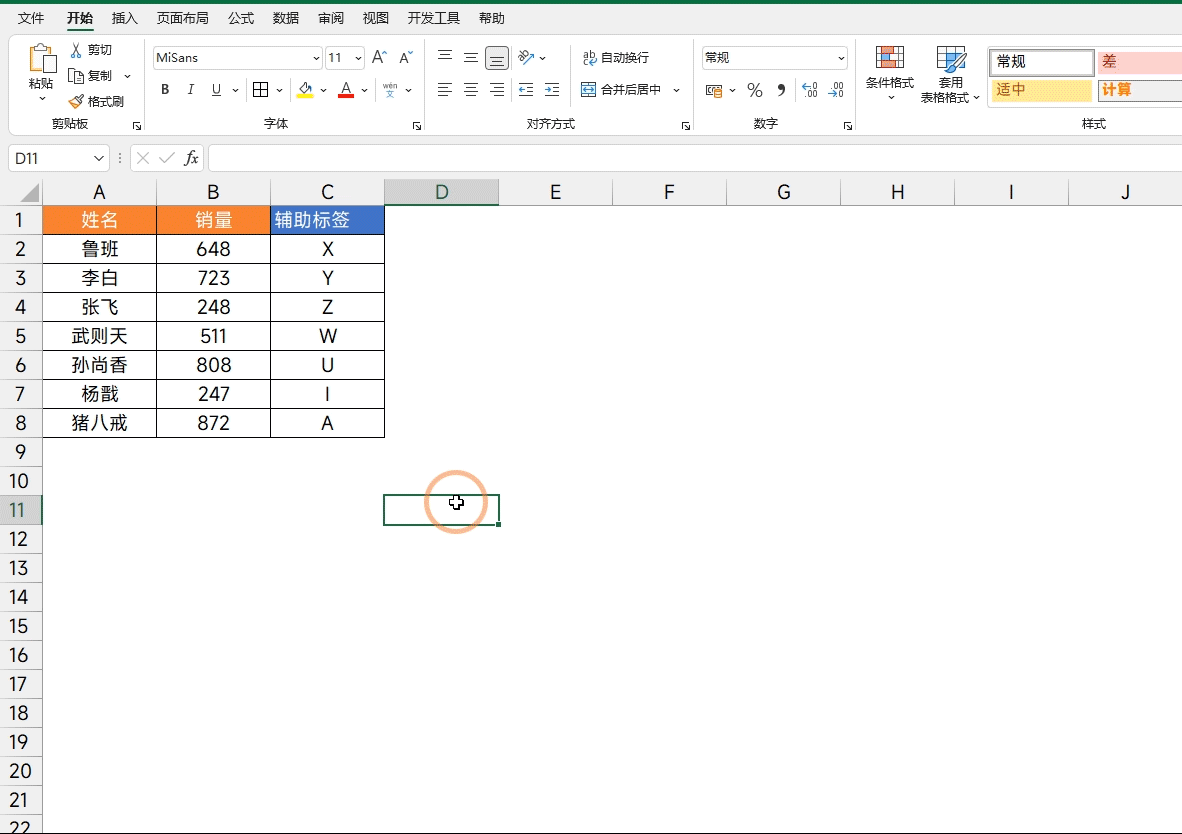The height and width of the screenshot is (834, 1182).
Task: Click the Select All corner triangle
Action: pos(29,193)
